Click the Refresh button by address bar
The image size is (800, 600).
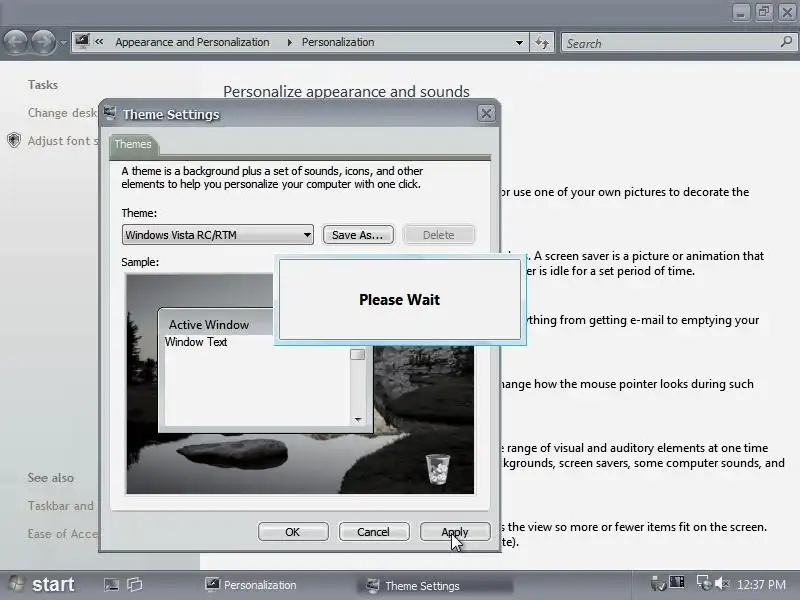coord(542,43)
